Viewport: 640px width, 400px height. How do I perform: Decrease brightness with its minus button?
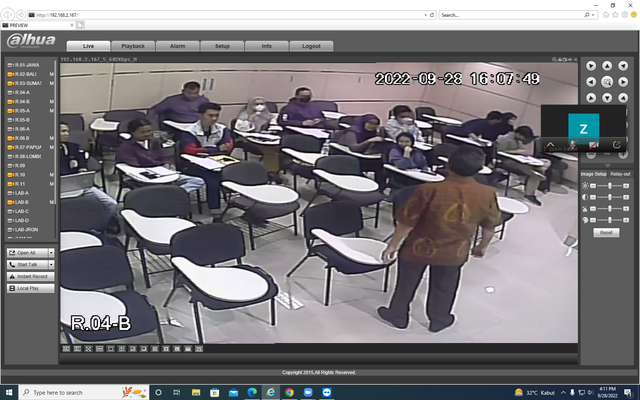click(593, 186)
